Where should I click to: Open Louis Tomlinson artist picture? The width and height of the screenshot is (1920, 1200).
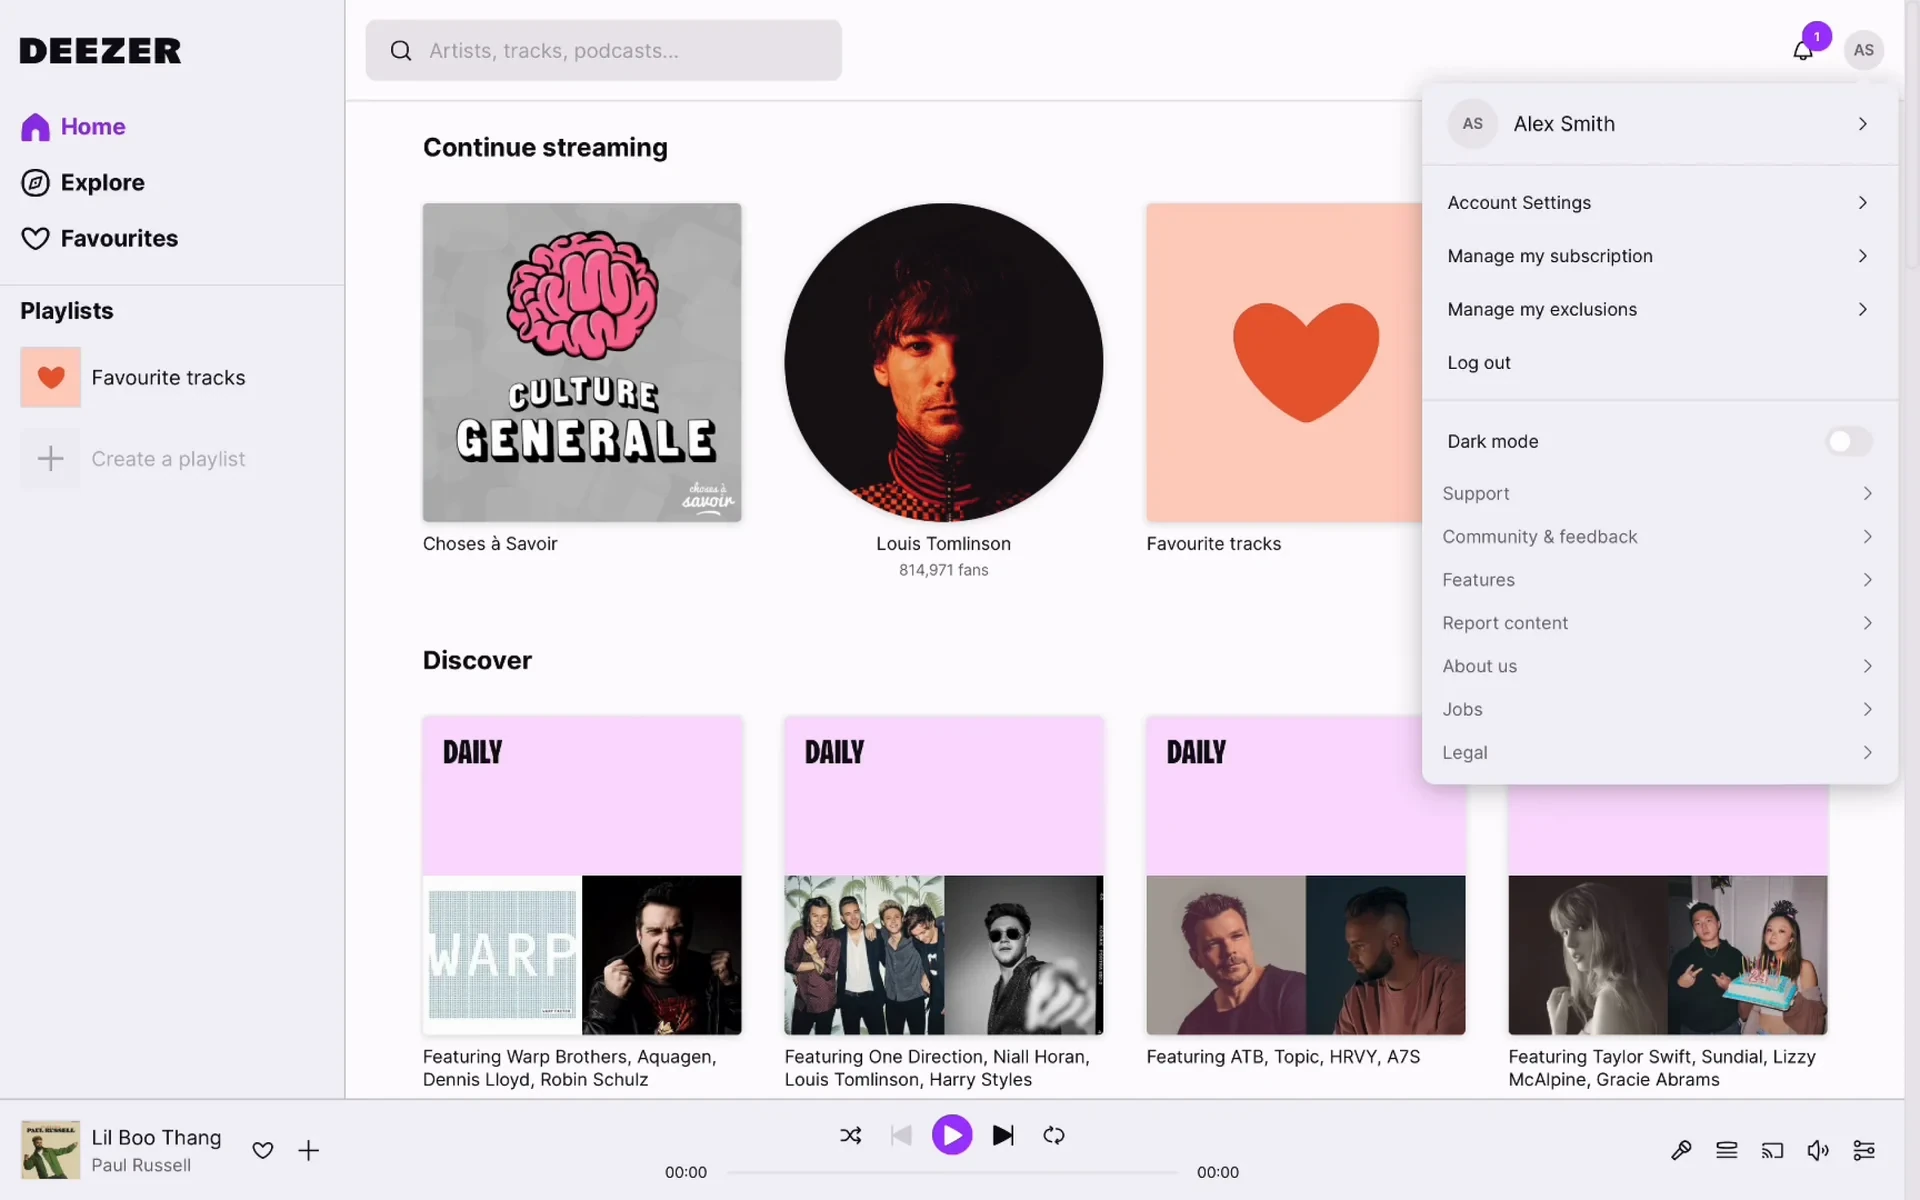pyautogui.click(x=943, y=362)
